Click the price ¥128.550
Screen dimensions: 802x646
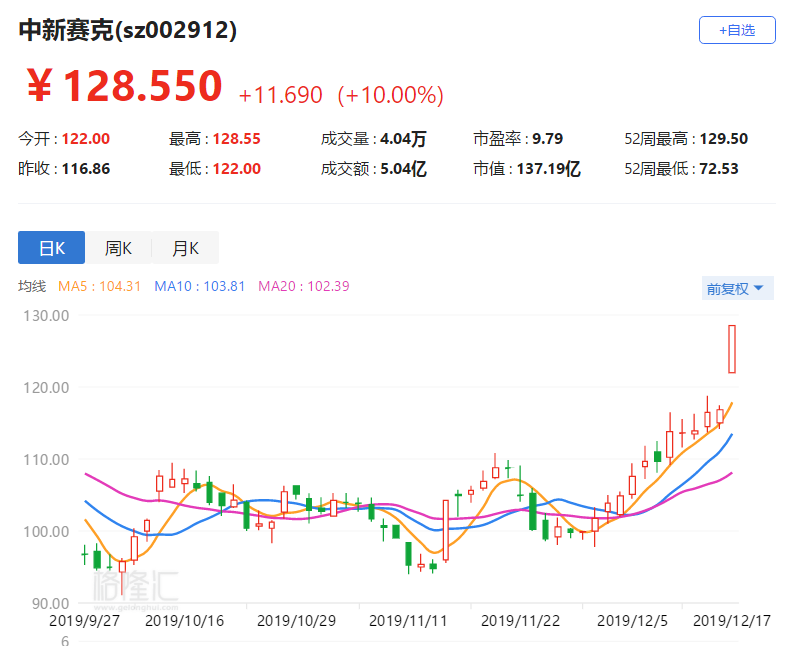(x=124, y=85)
